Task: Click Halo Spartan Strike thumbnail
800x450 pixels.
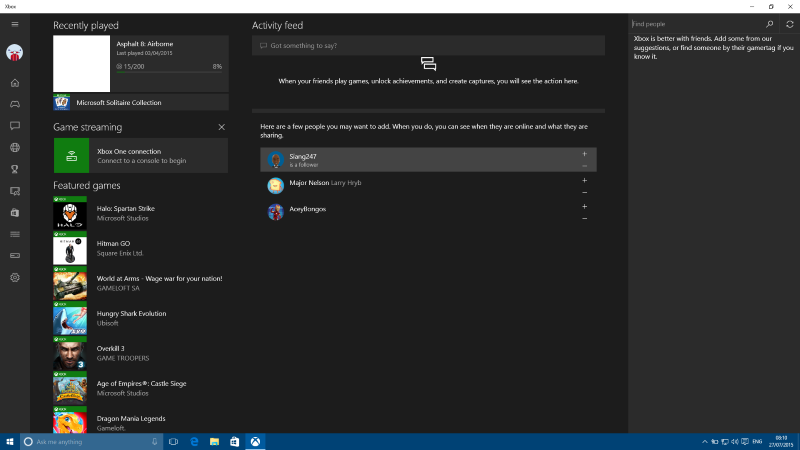Action: coord(70,213)
